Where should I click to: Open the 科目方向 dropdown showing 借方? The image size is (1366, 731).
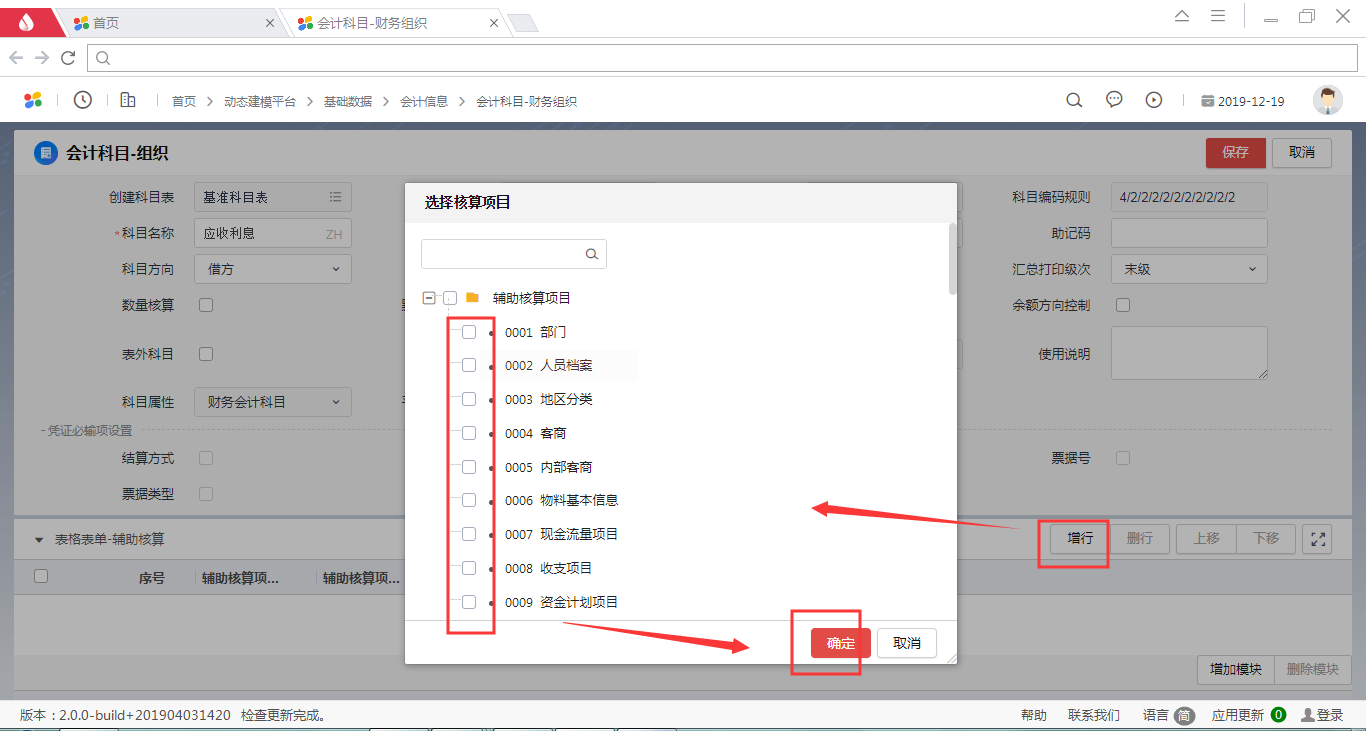click(x=272, y=269)
